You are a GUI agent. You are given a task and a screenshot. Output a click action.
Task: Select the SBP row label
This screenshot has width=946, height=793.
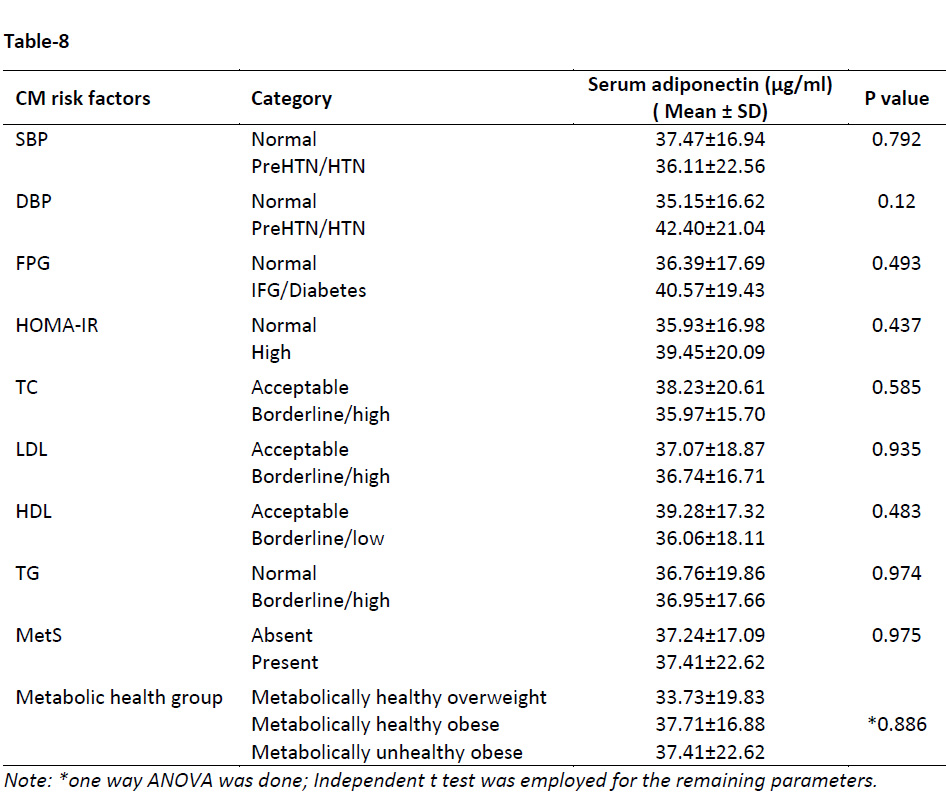(31, 139)
